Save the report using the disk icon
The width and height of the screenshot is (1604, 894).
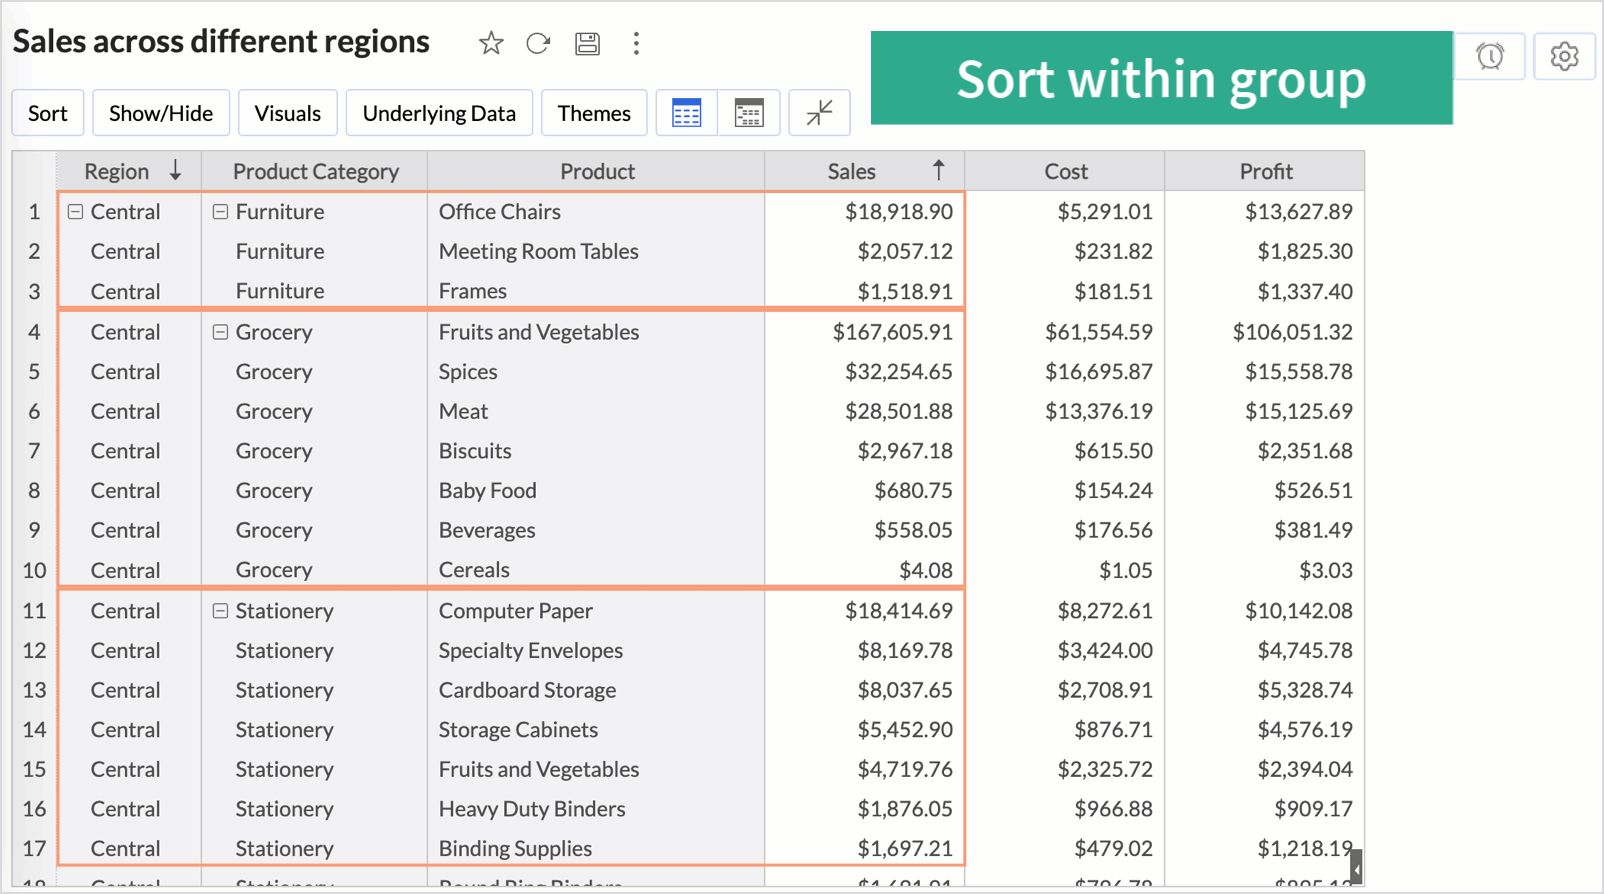tap(587, 43)
